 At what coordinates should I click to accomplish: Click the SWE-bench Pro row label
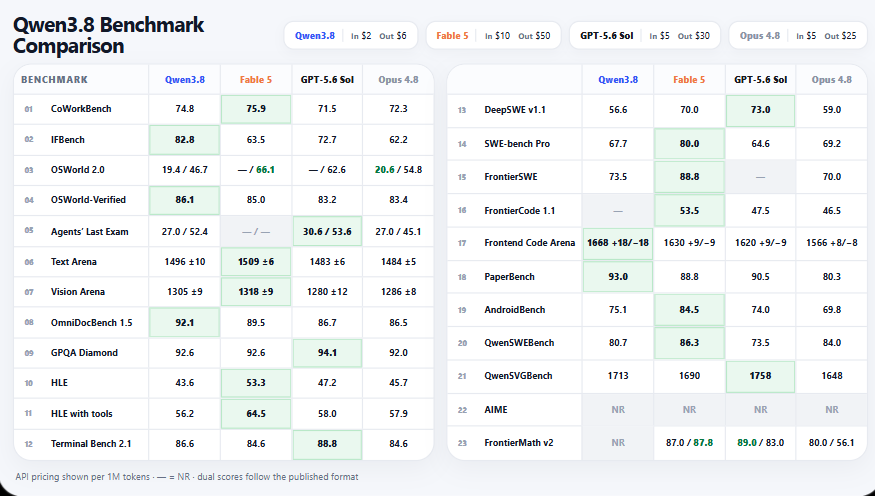pos(517,143)
